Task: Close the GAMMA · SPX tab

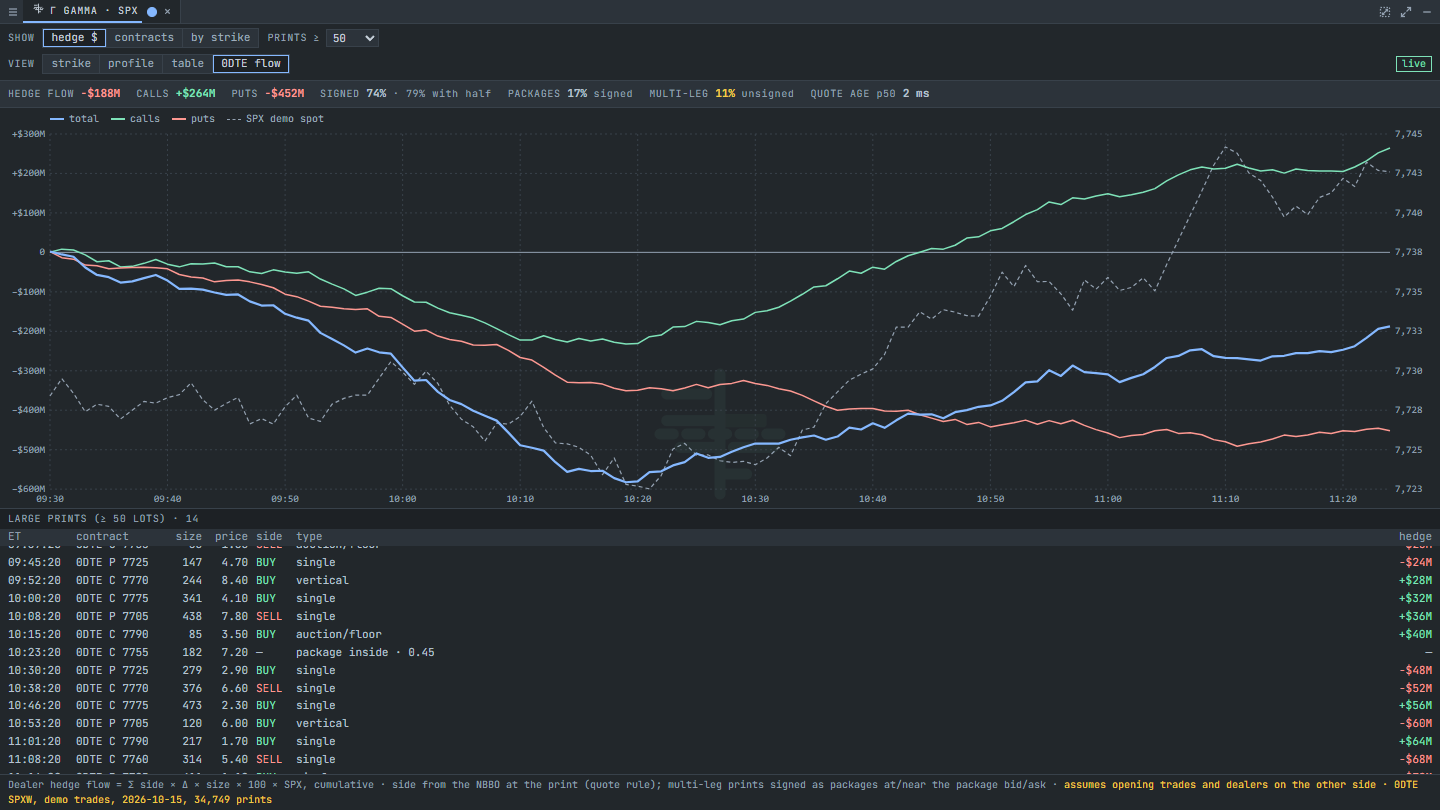Action: [167, 11]
